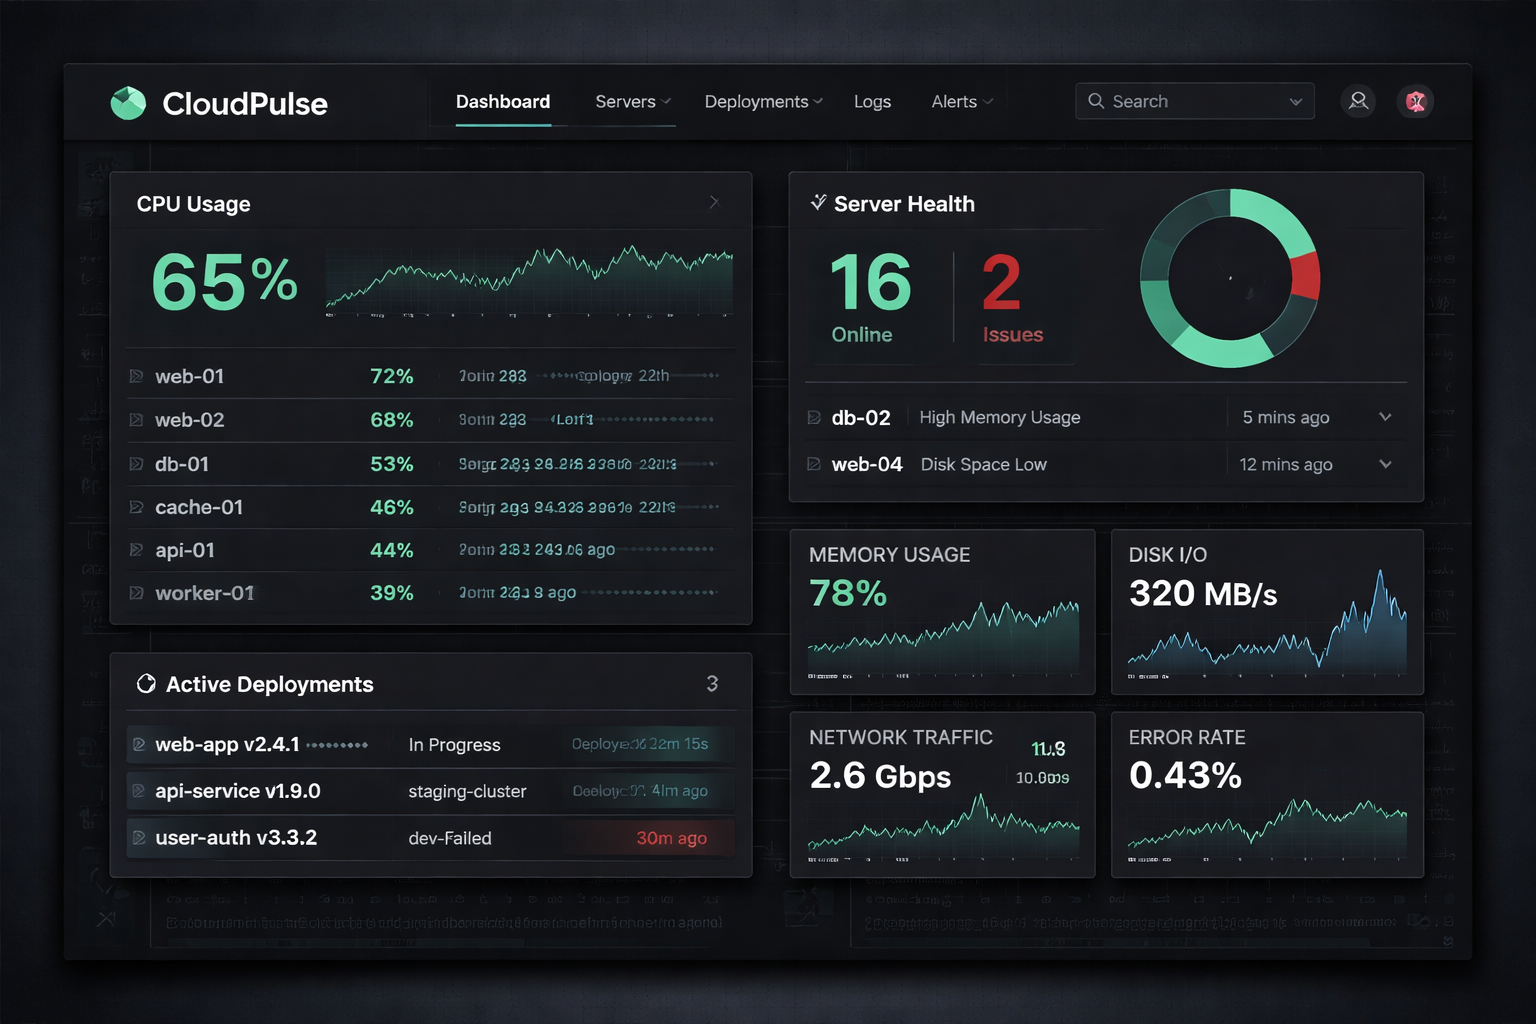Click the red segment of health donut

[x=1305, y=277]
